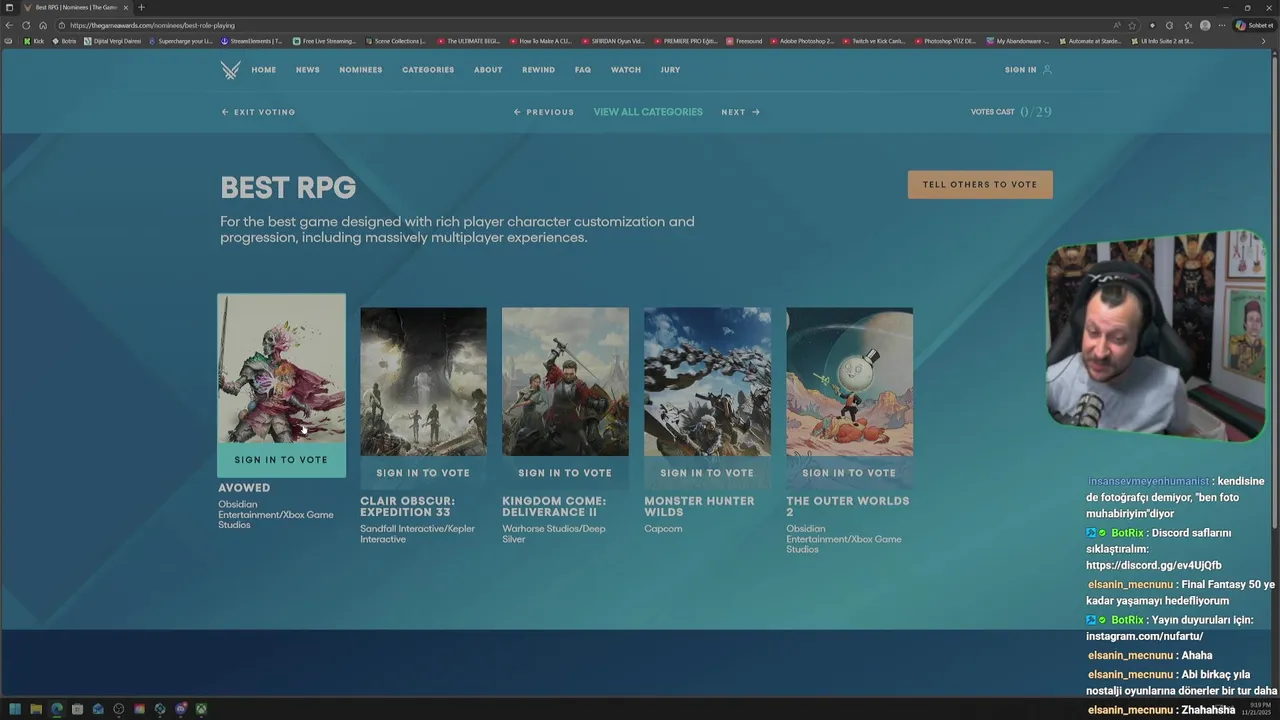The image size is (1280, 720).
Task: Open the Adobe Photoshop bookmark
Action: (x=802, y=41)
